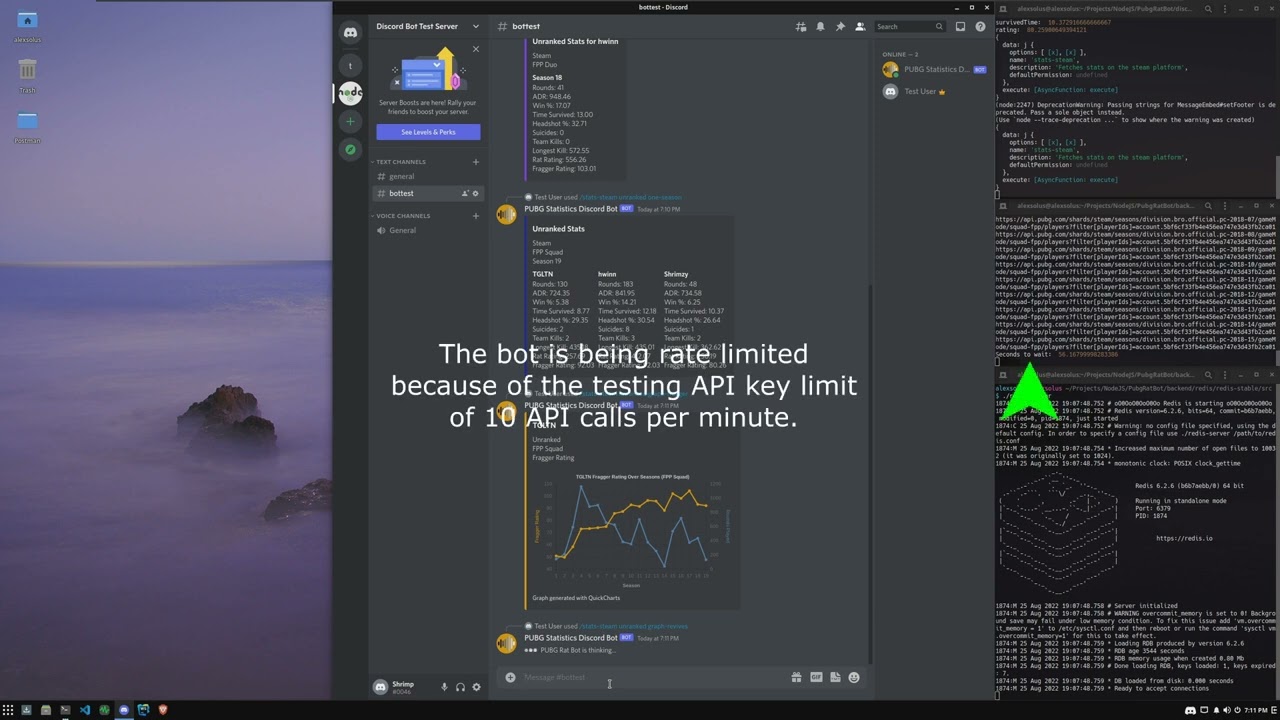Click the Discord chat scrollbar
1280x720 pixels.
pos(870,475)
